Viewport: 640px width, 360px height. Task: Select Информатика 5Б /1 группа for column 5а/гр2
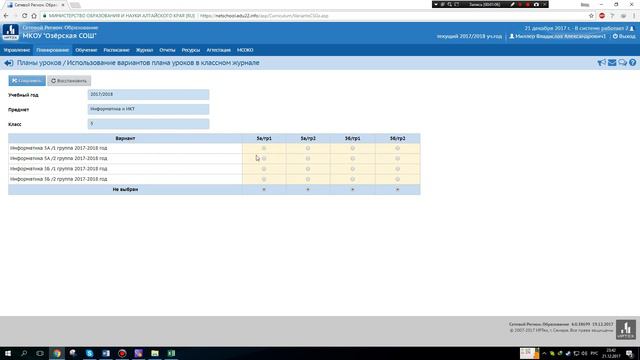(308, 169)
